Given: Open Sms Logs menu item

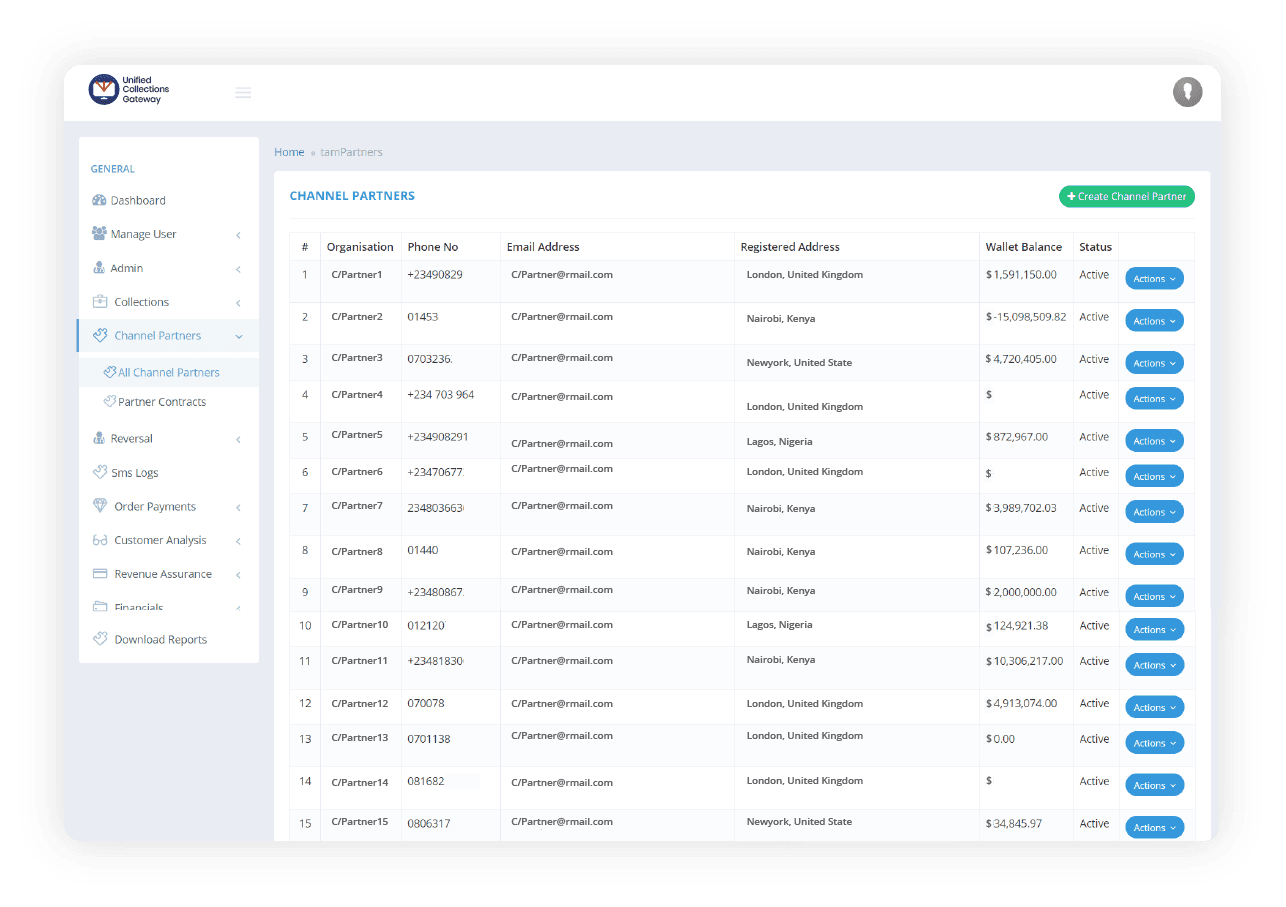Looking at the screenshot, I should pos(168,472).
